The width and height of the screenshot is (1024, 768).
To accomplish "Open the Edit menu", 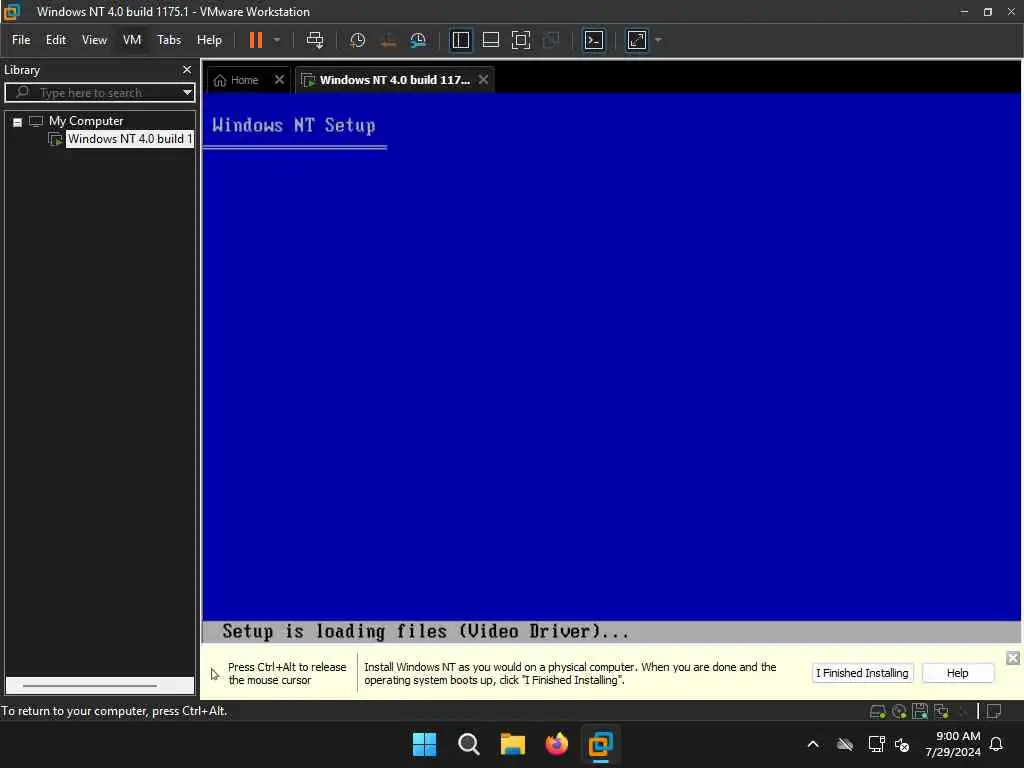I will [56, 40].
